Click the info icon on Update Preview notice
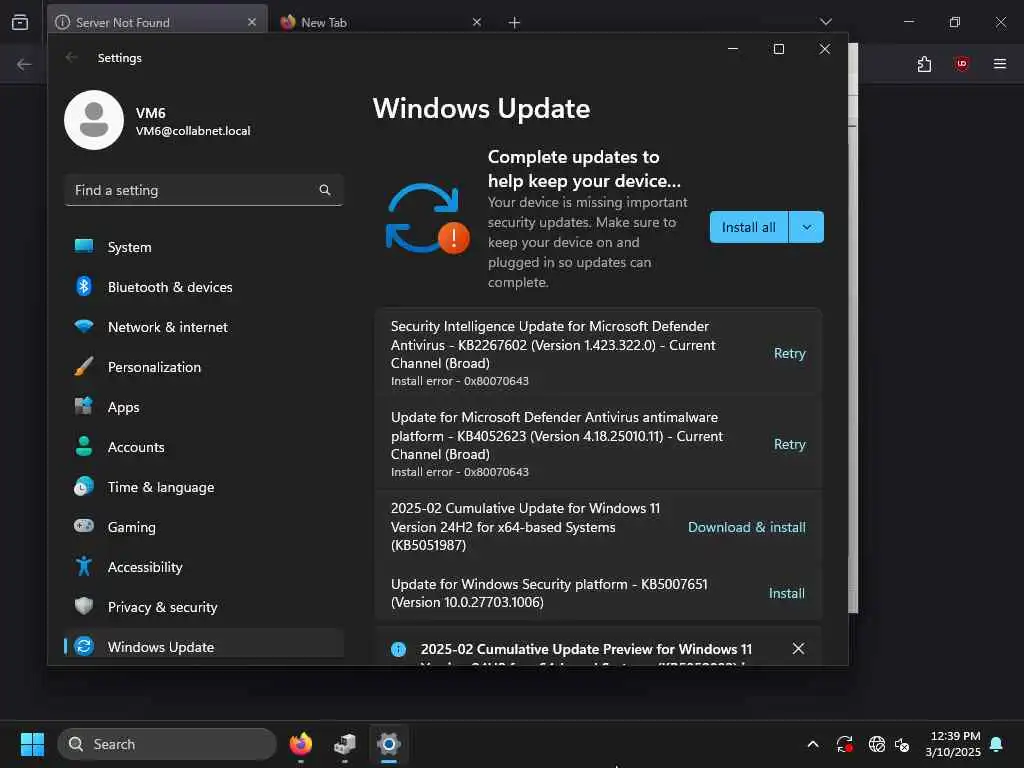Viewport: 1024px width, 768px height. point(398,649)
